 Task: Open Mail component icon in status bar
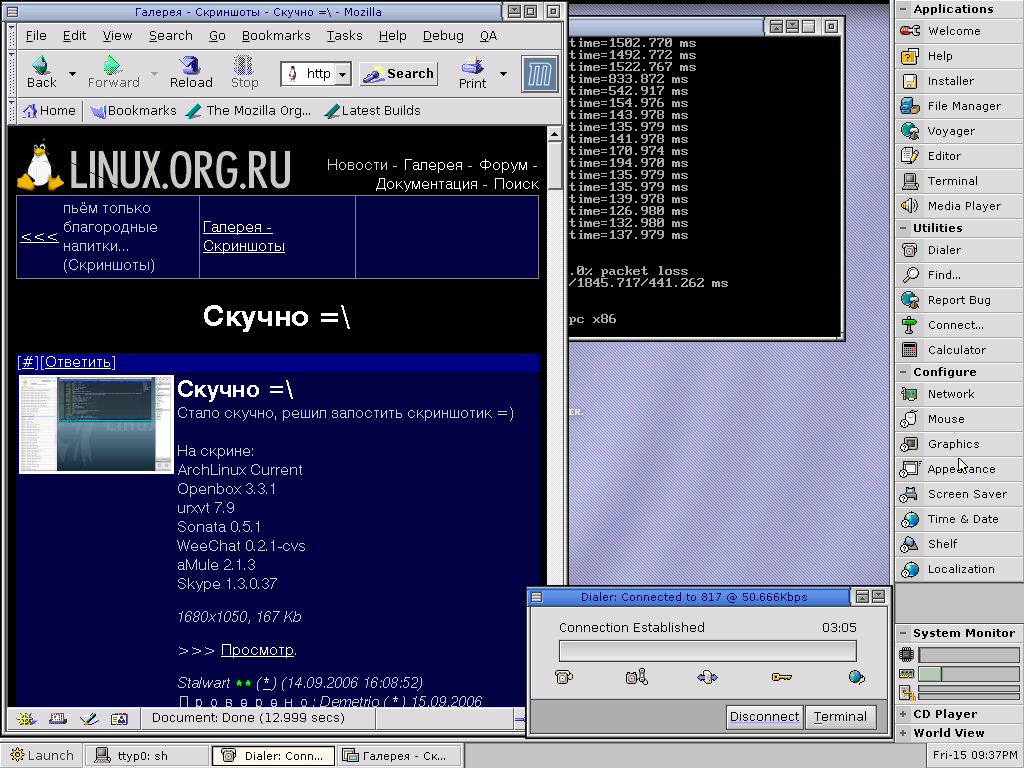pos(57,718)
